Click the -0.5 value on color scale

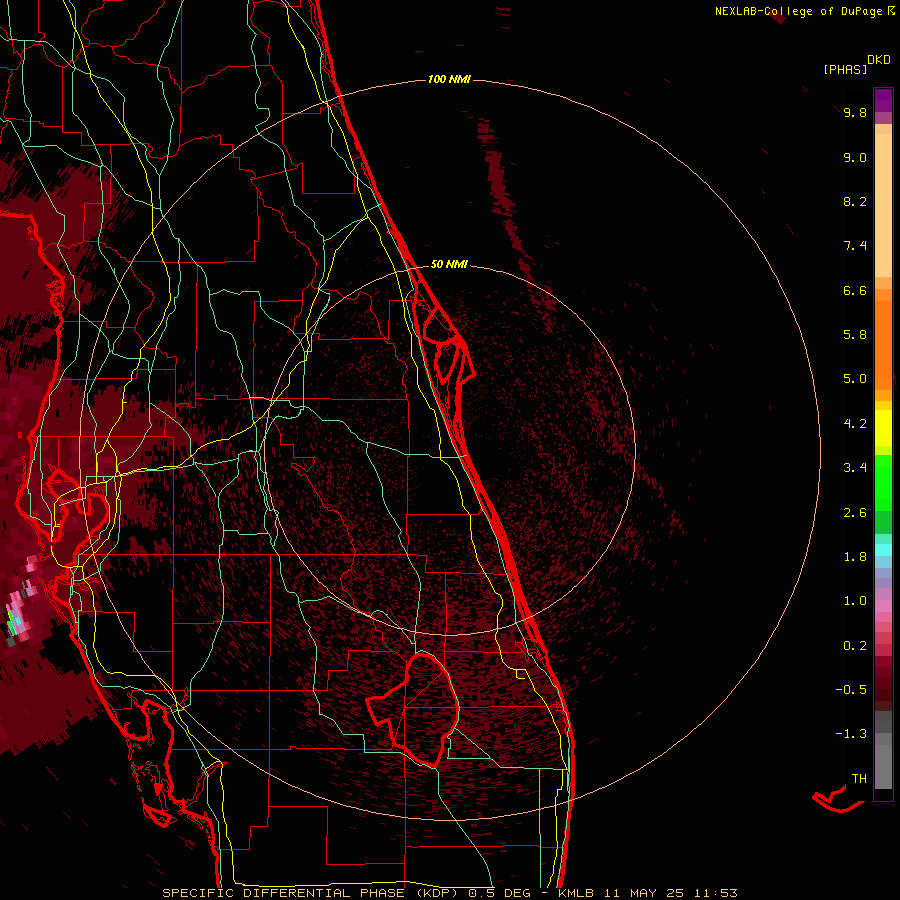pos(851,690)
